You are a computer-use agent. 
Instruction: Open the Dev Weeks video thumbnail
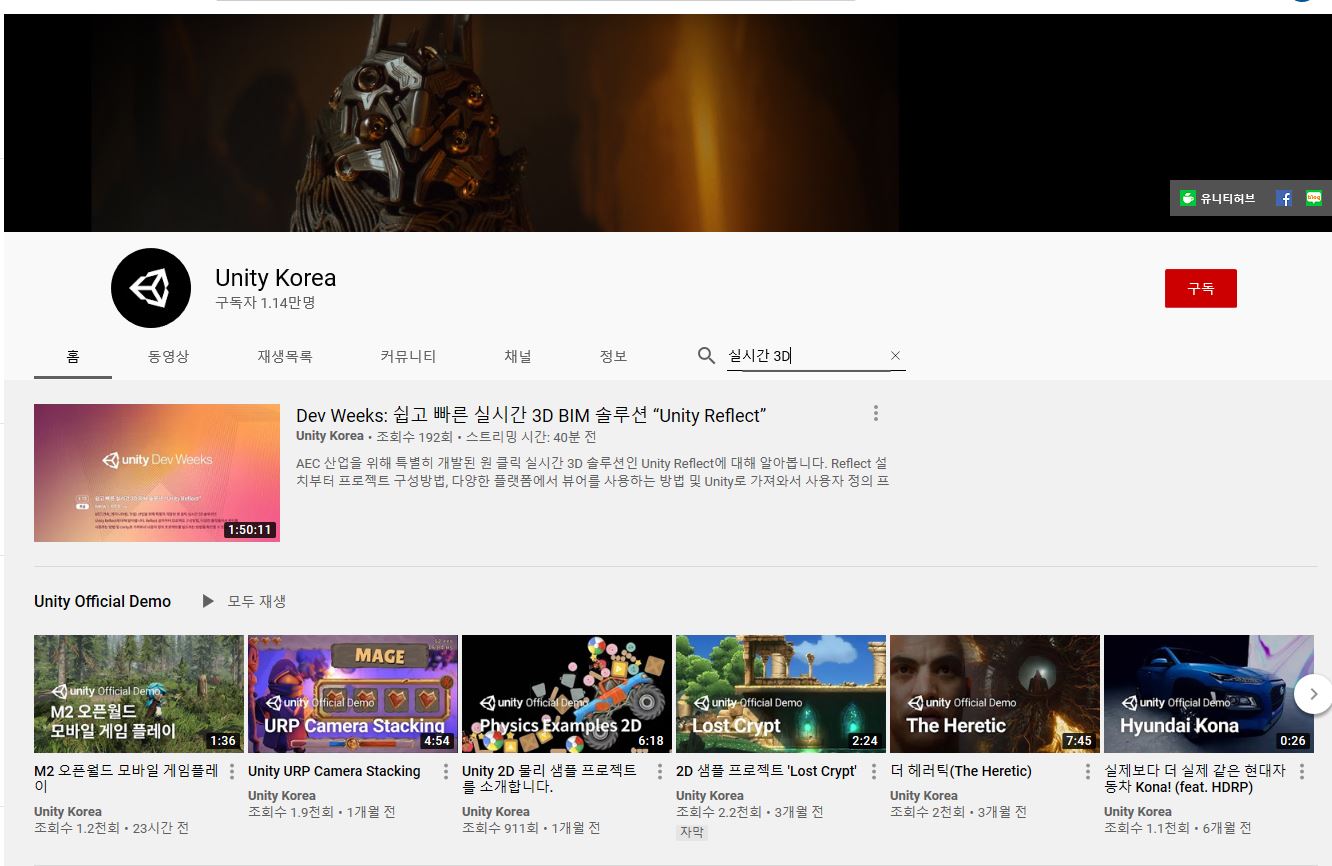(157, 473)
